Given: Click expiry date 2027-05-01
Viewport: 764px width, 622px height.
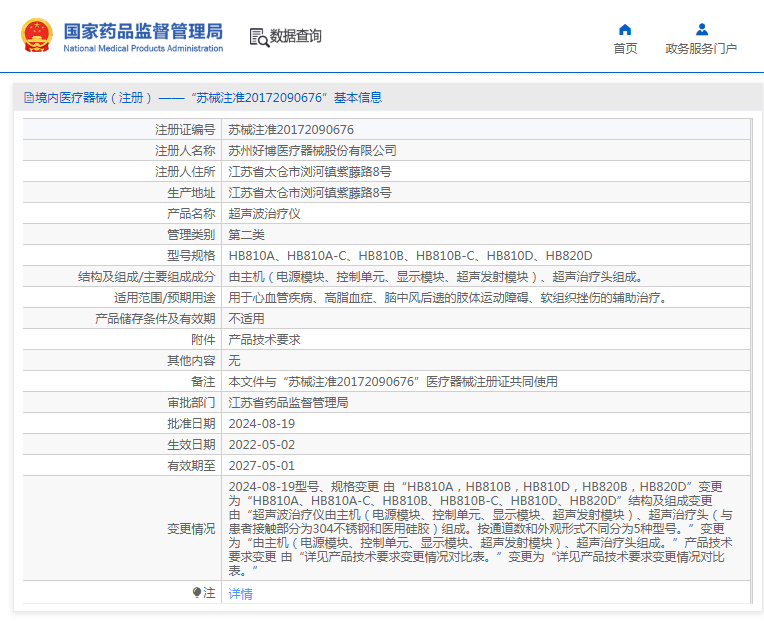Looking at the screenshot, I should (262, 465).
